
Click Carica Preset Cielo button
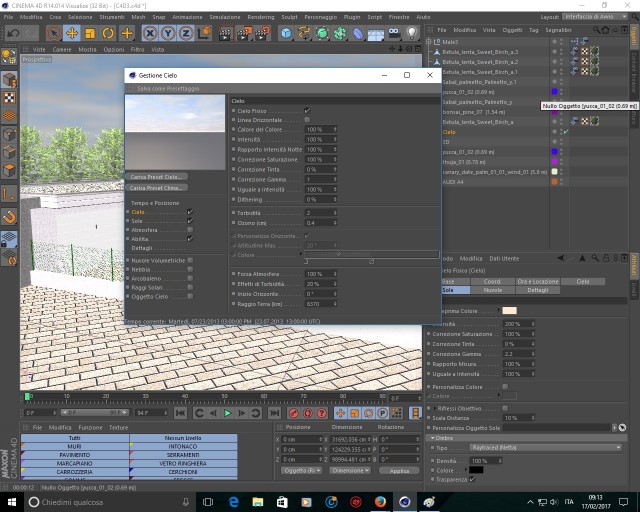(x=157, y=177)
